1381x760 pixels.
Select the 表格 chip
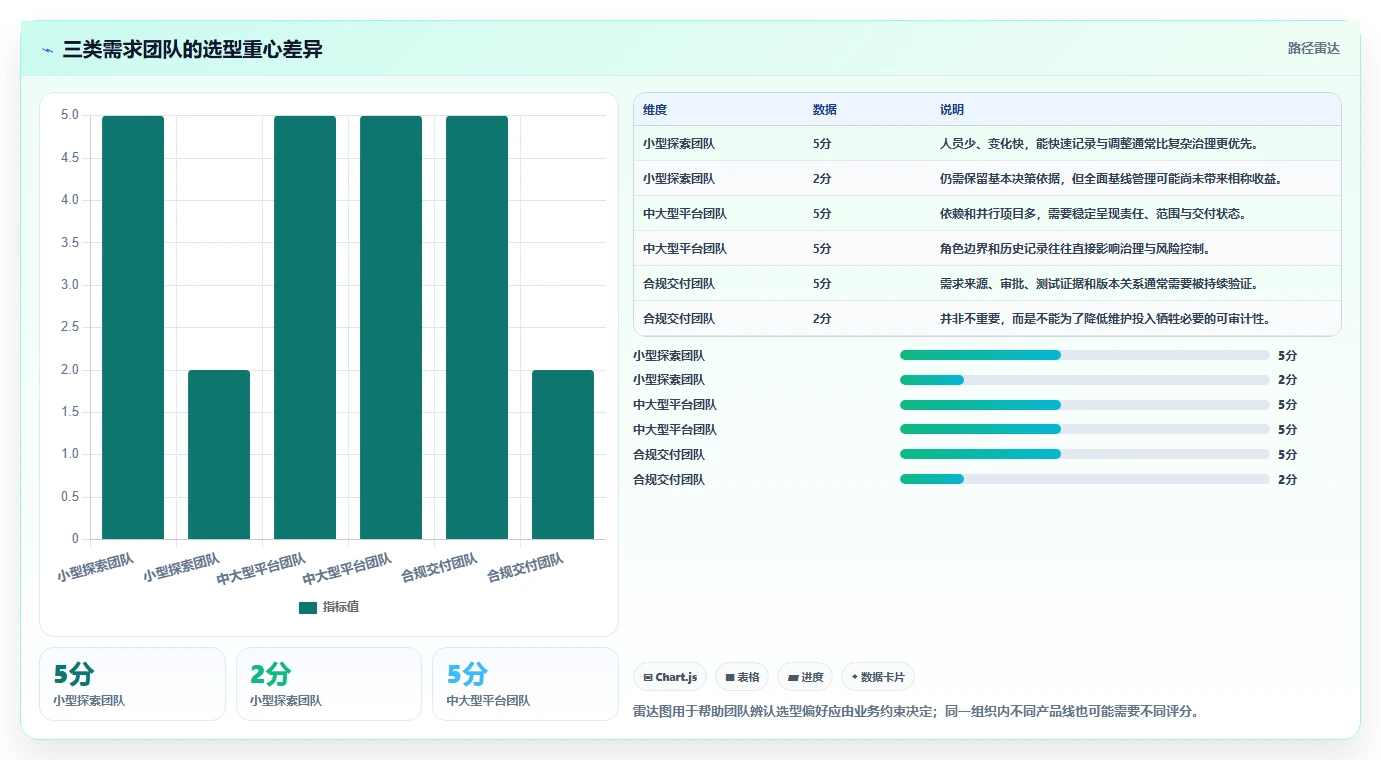tap(742, 677)
